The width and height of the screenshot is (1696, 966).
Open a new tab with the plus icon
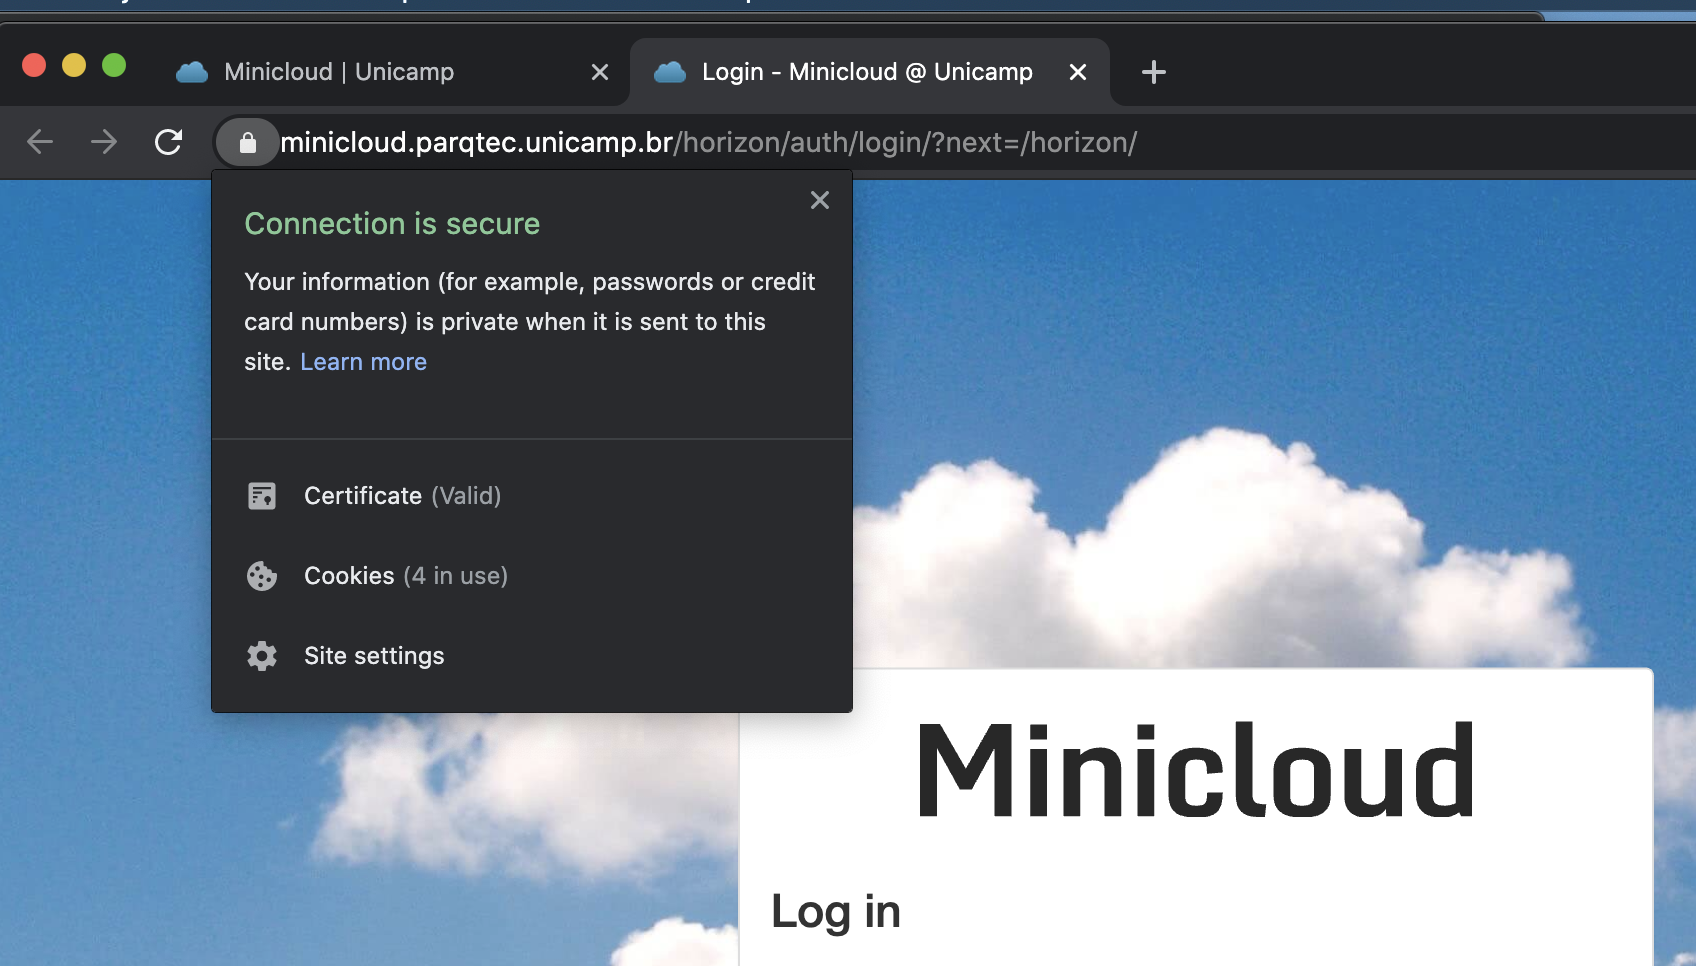tap(1154, 72)
